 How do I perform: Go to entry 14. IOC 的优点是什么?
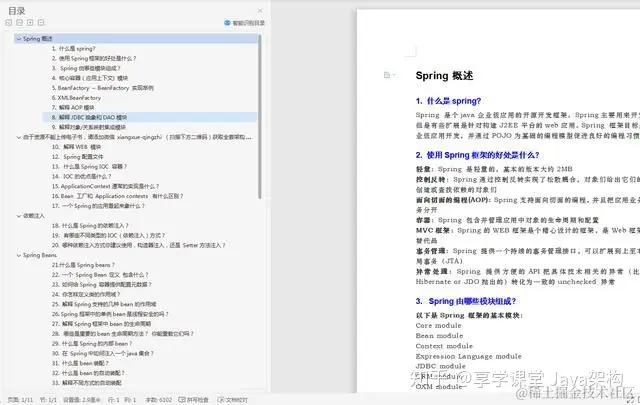click(82, 176)
